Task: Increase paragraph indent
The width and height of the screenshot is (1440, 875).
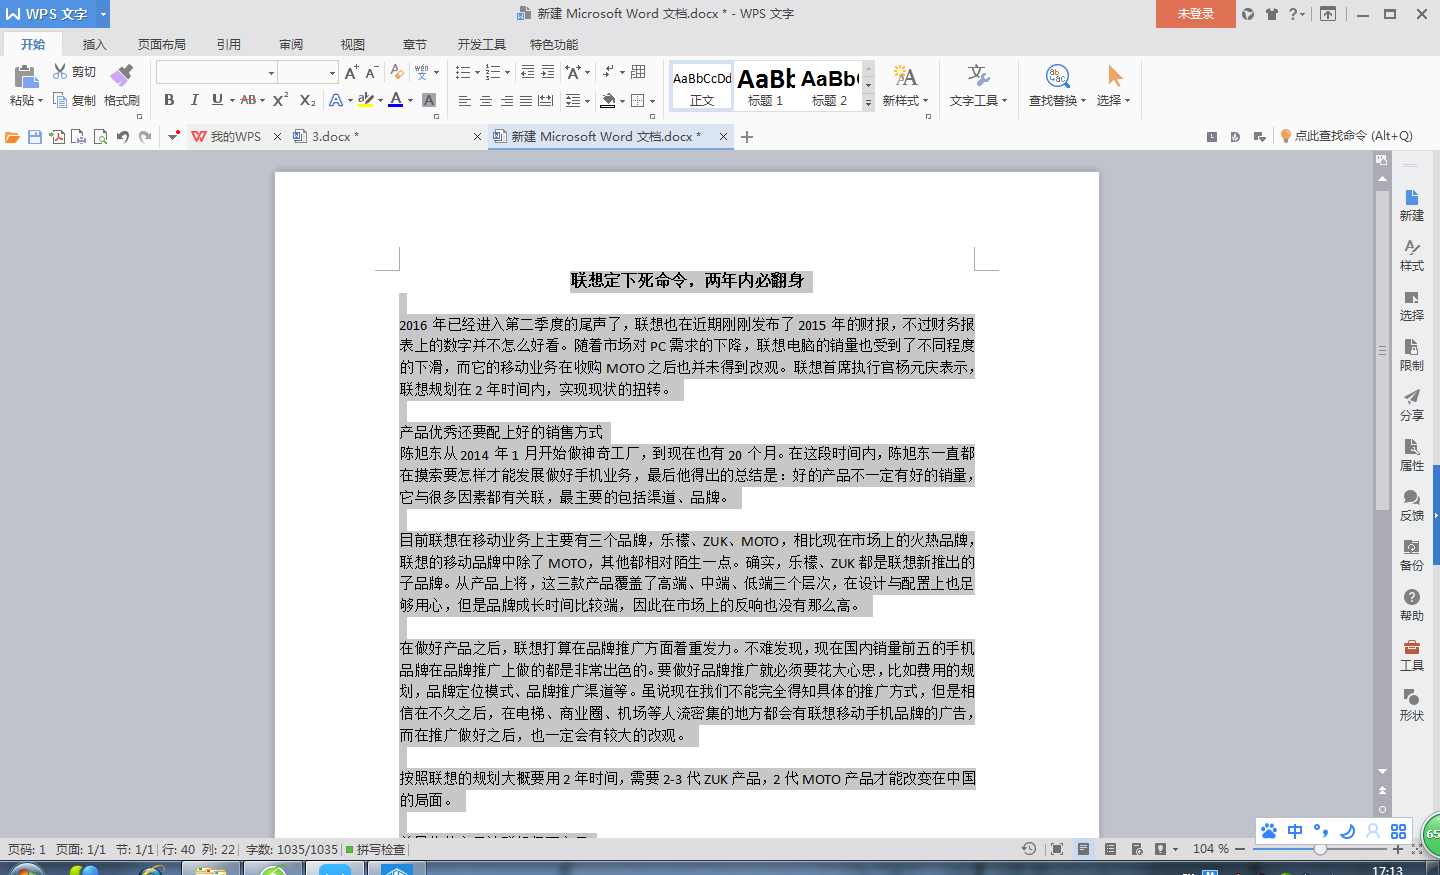Action: [x=547, y=72]
